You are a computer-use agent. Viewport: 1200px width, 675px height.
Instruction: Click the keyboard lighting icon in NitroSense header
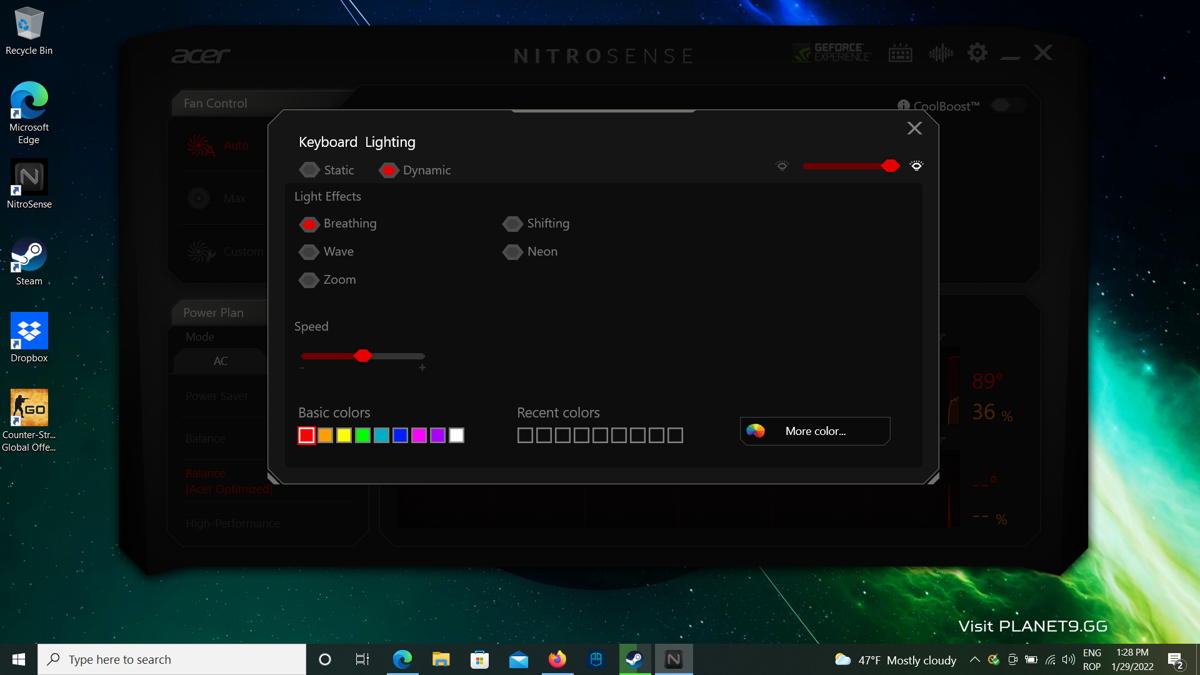click(900, 53)
